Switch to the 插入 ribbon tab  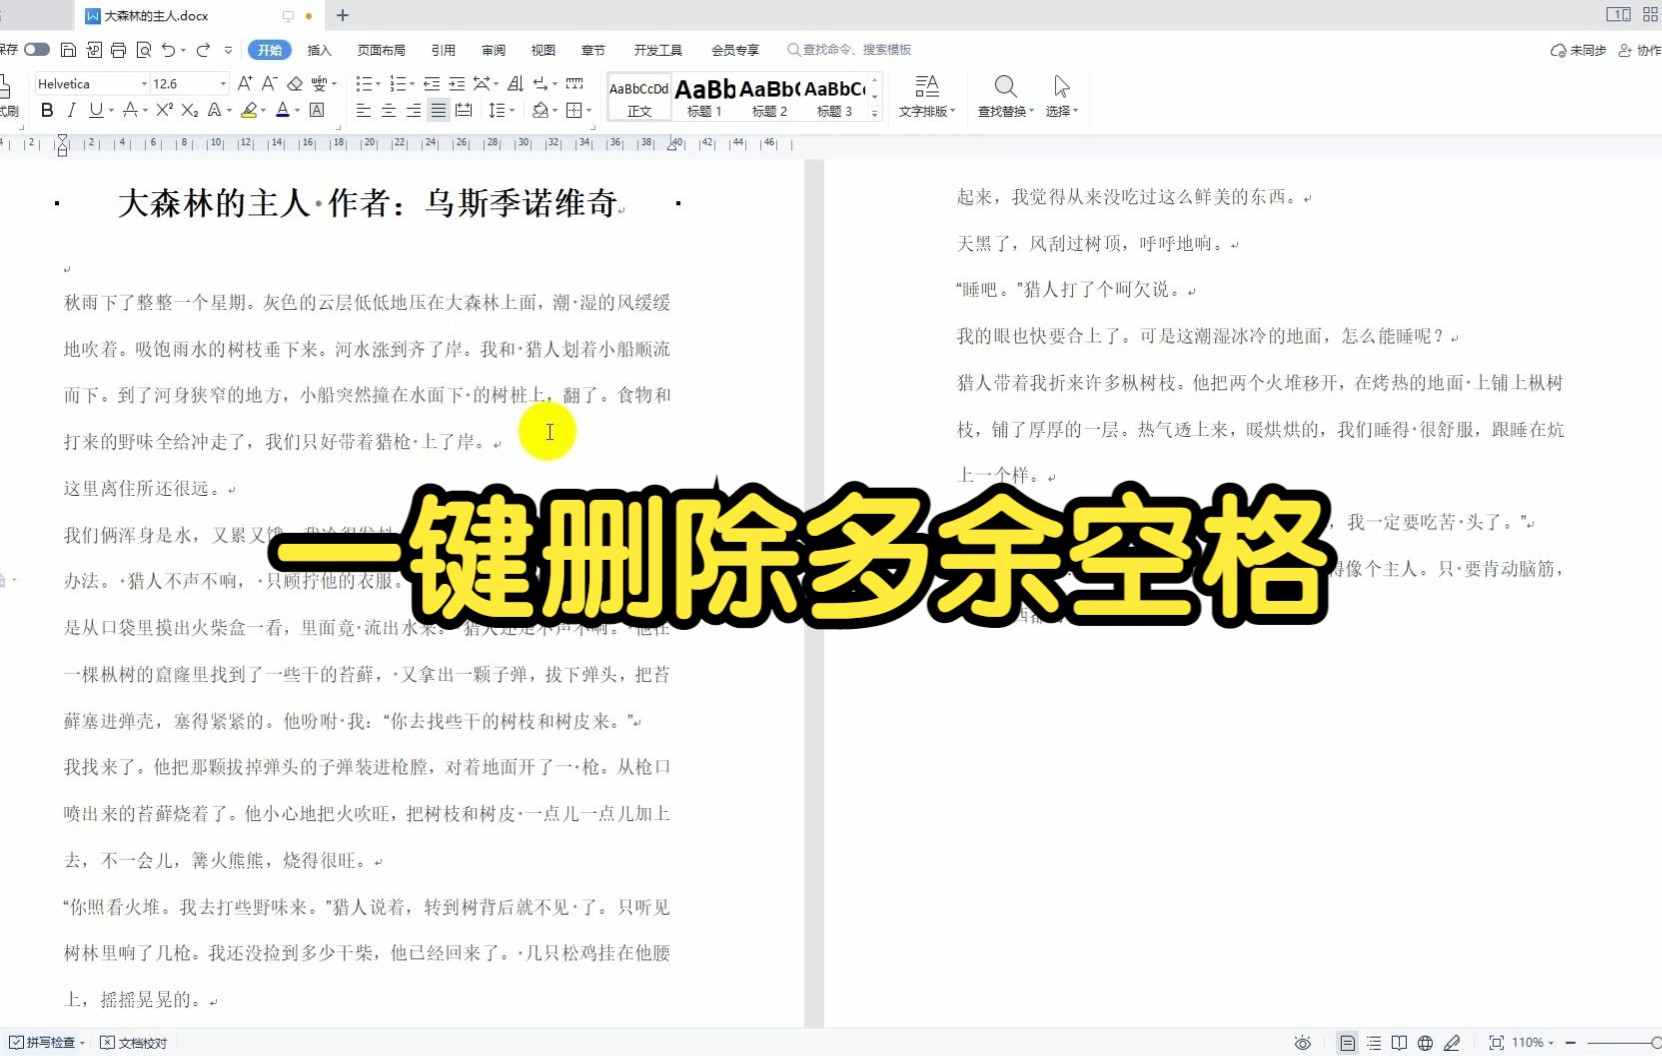(318, 49)
